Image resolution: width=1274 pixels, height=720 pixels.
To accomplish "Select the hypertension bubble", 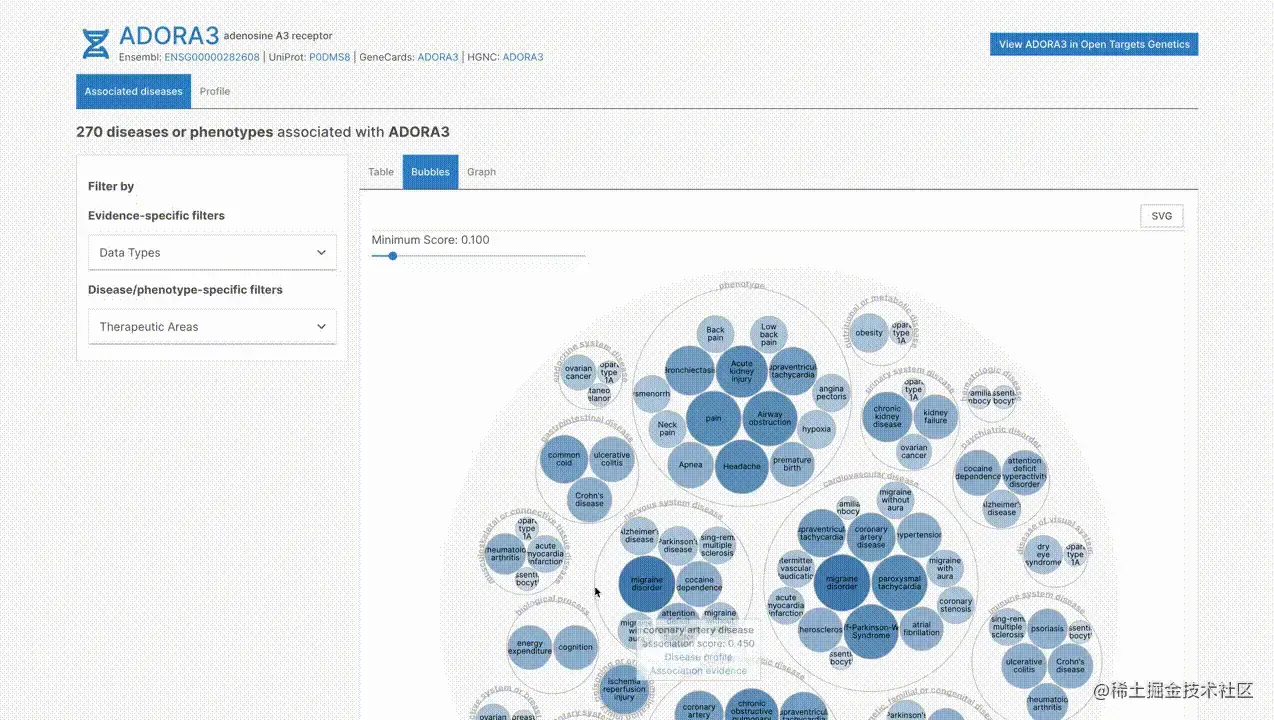I will 918,535.
